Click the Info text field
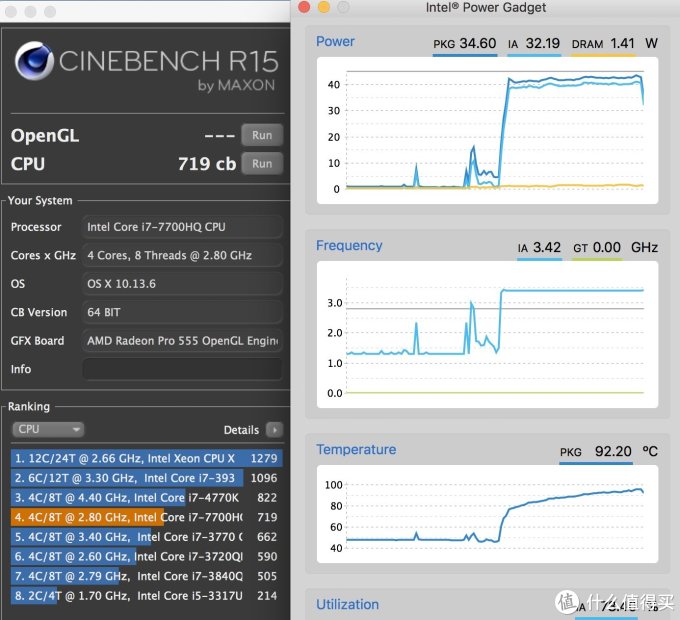Image resolution: width=680 pixels, height=620 pixels. click(x=182, y=369)
